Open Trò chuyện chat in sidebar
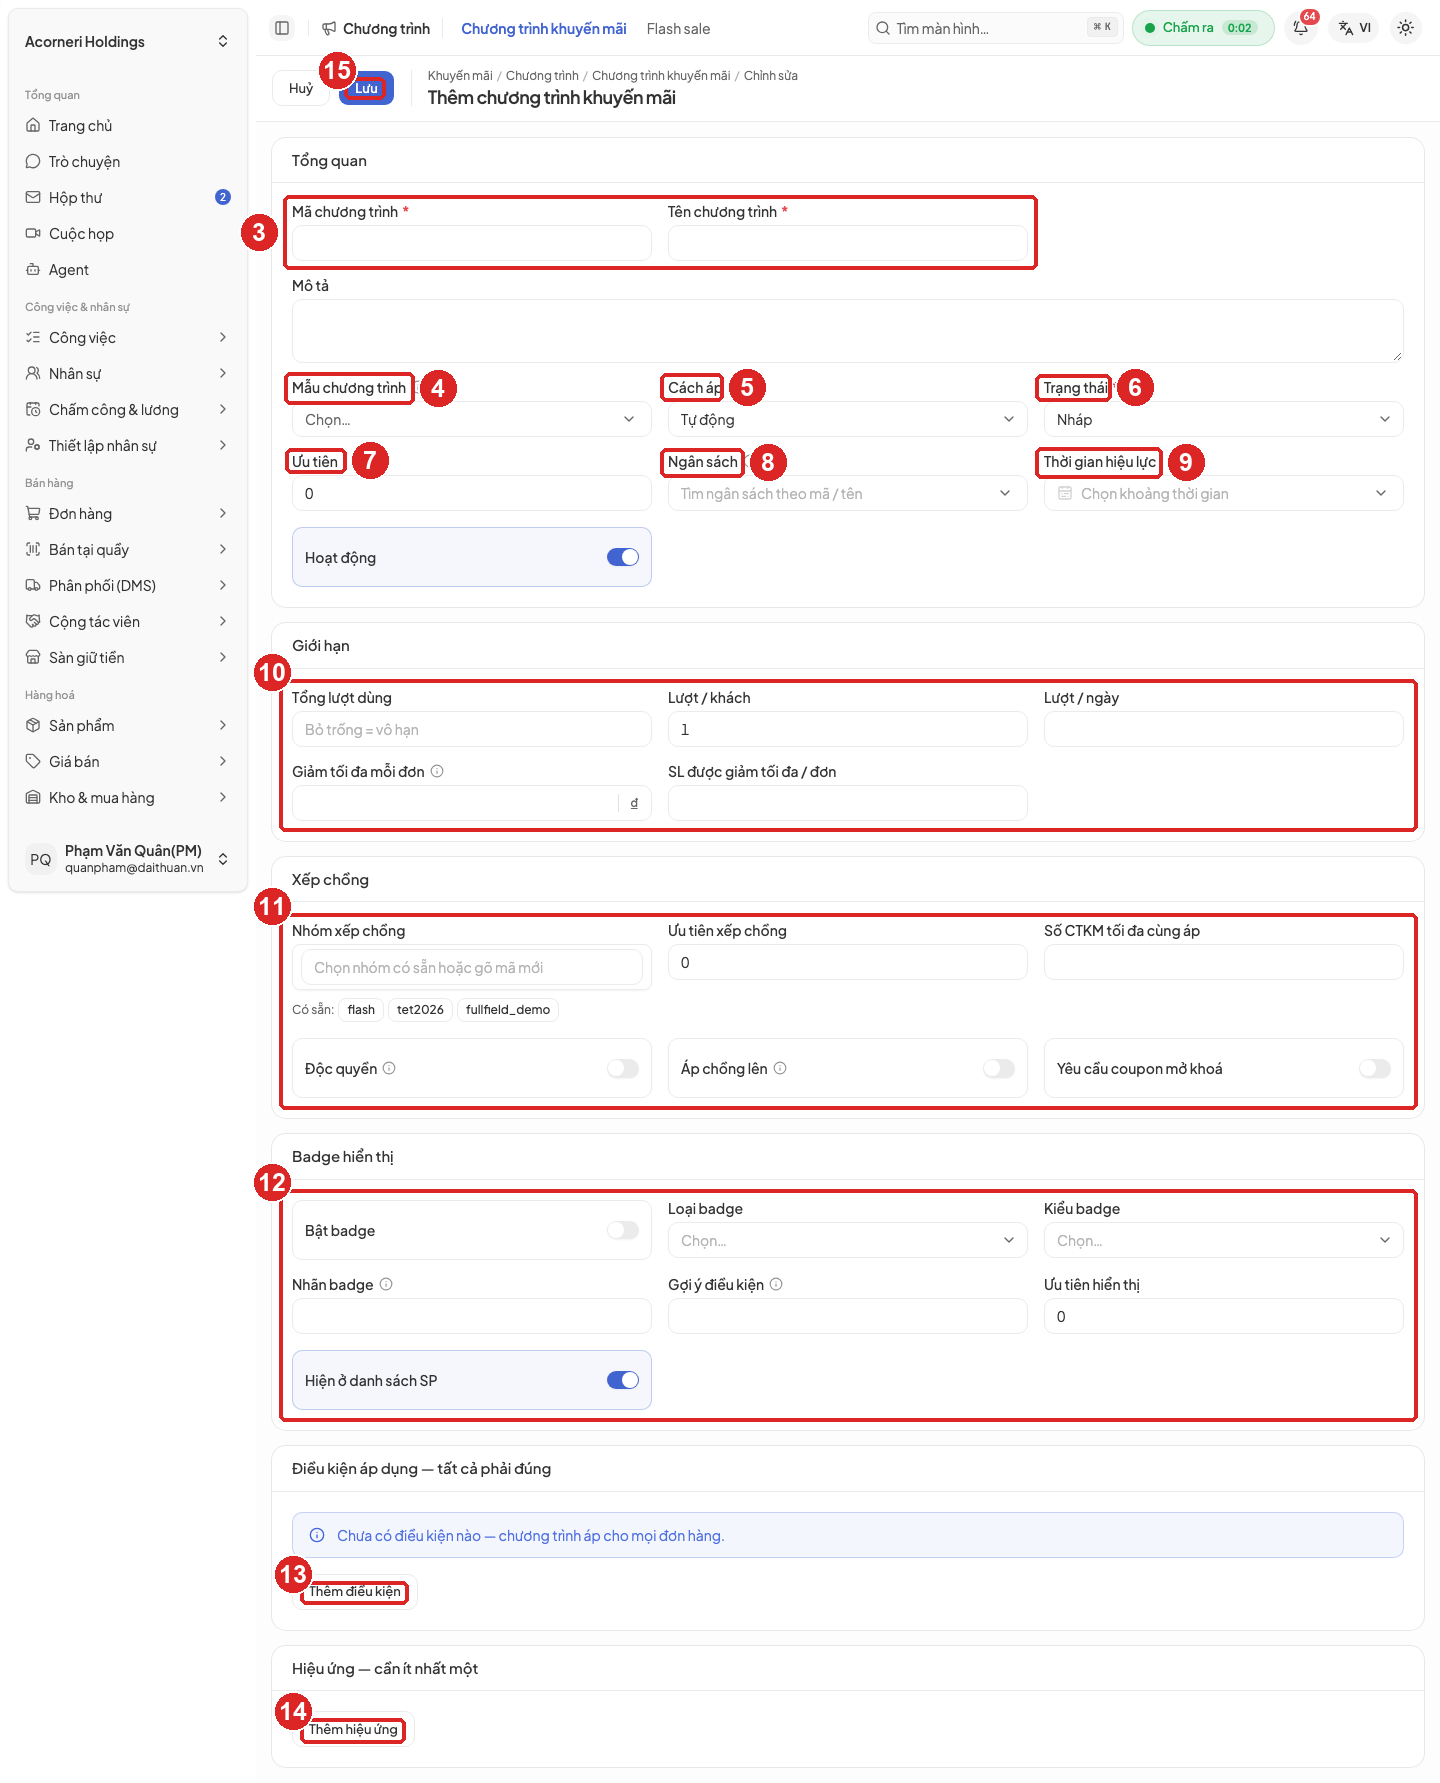The height and width of the screenshot is (1783, 1440). tap(128, 162)
